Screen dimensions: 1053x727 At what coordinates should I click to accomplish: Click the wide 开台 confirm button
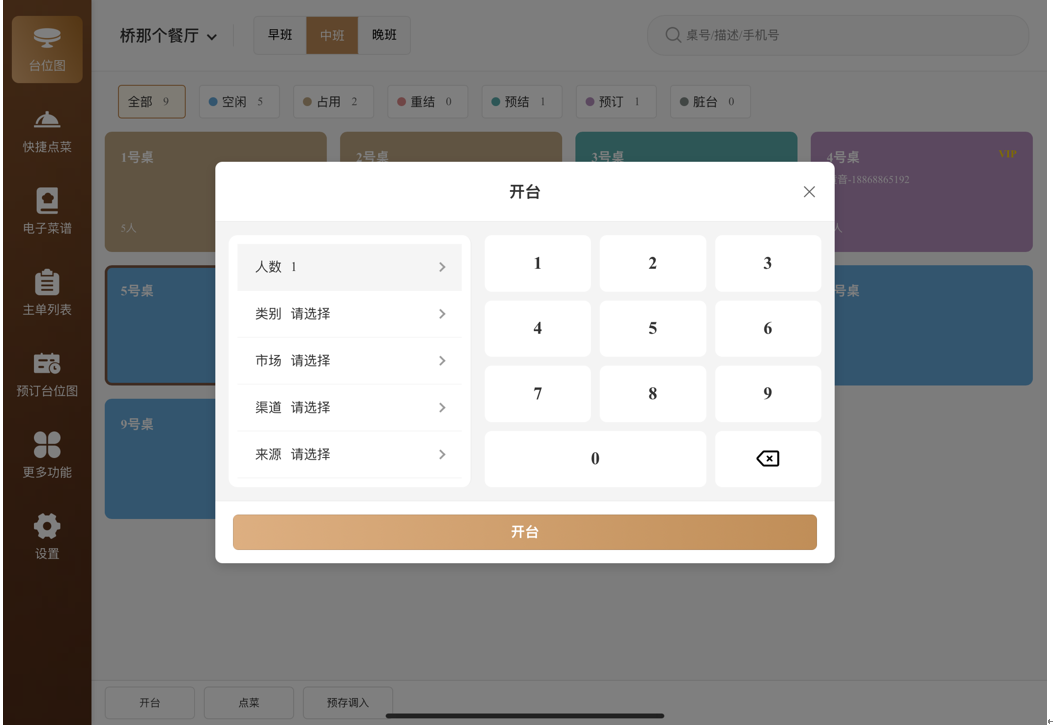click(x=524, y=532)
